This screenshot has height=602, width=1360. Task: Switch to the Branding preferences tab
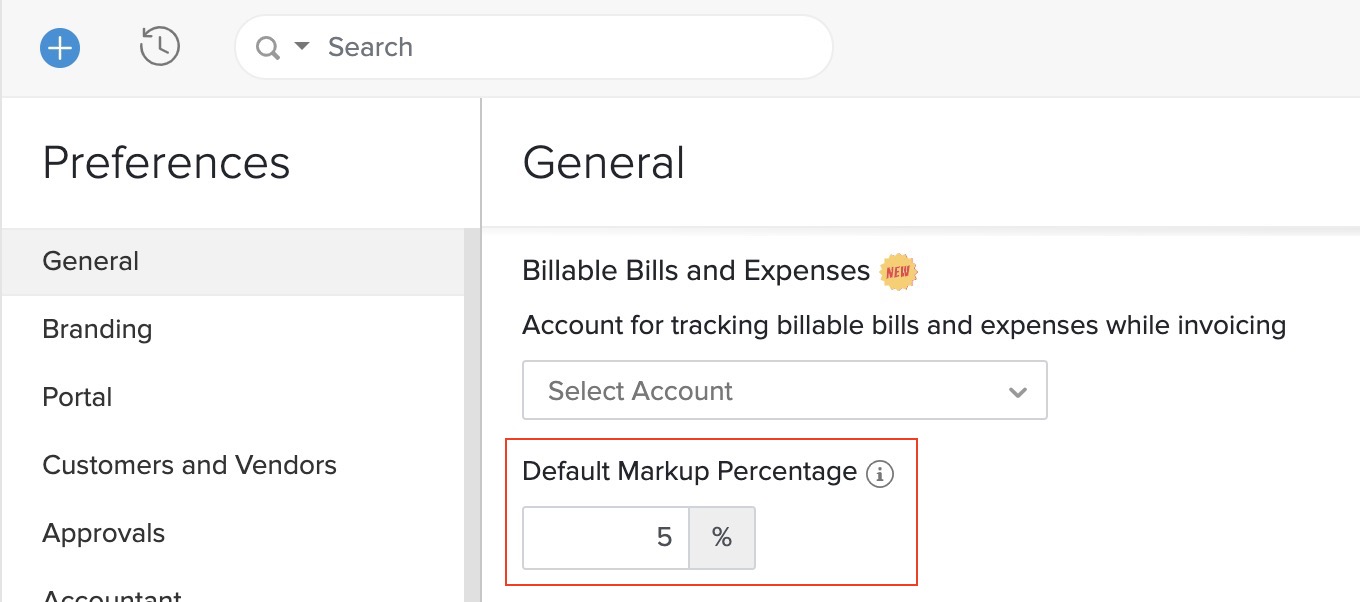[97, 329]
